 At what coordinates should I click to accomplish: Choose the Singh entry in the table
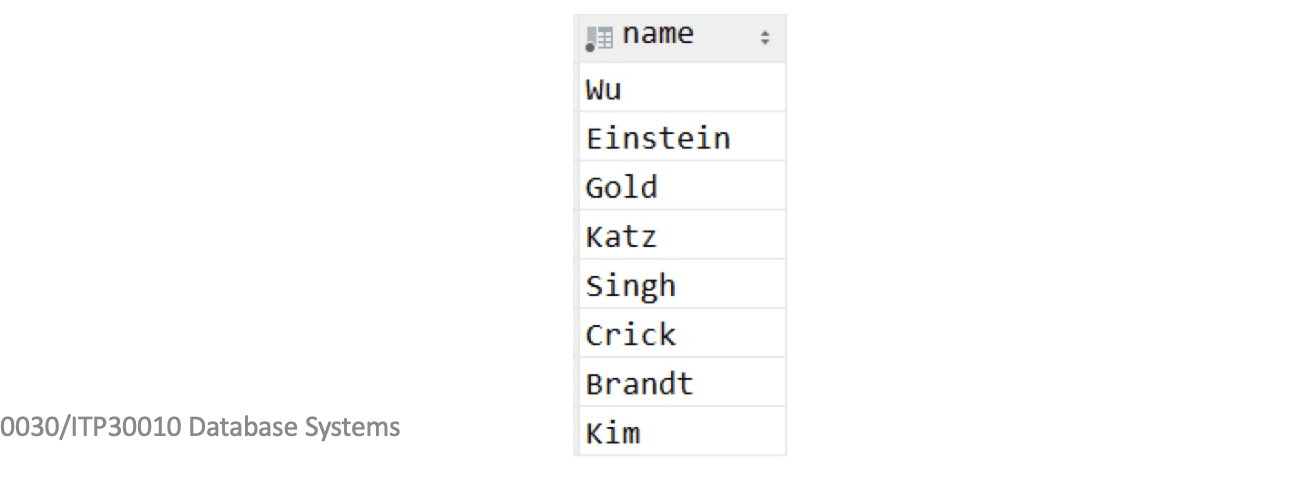682,284
